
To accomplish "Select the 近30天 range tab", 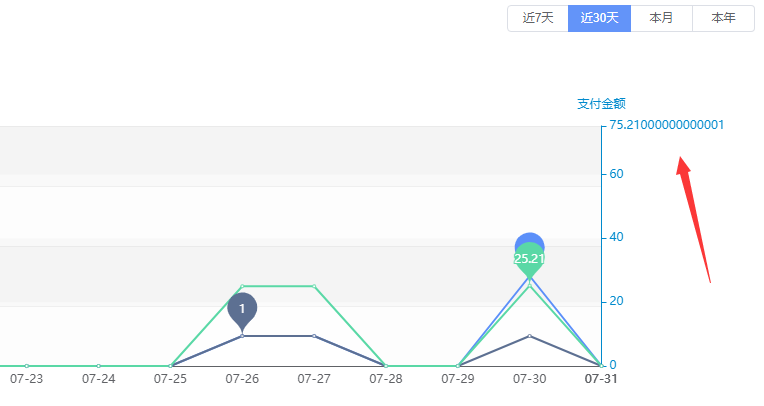I will coord(599,19).
